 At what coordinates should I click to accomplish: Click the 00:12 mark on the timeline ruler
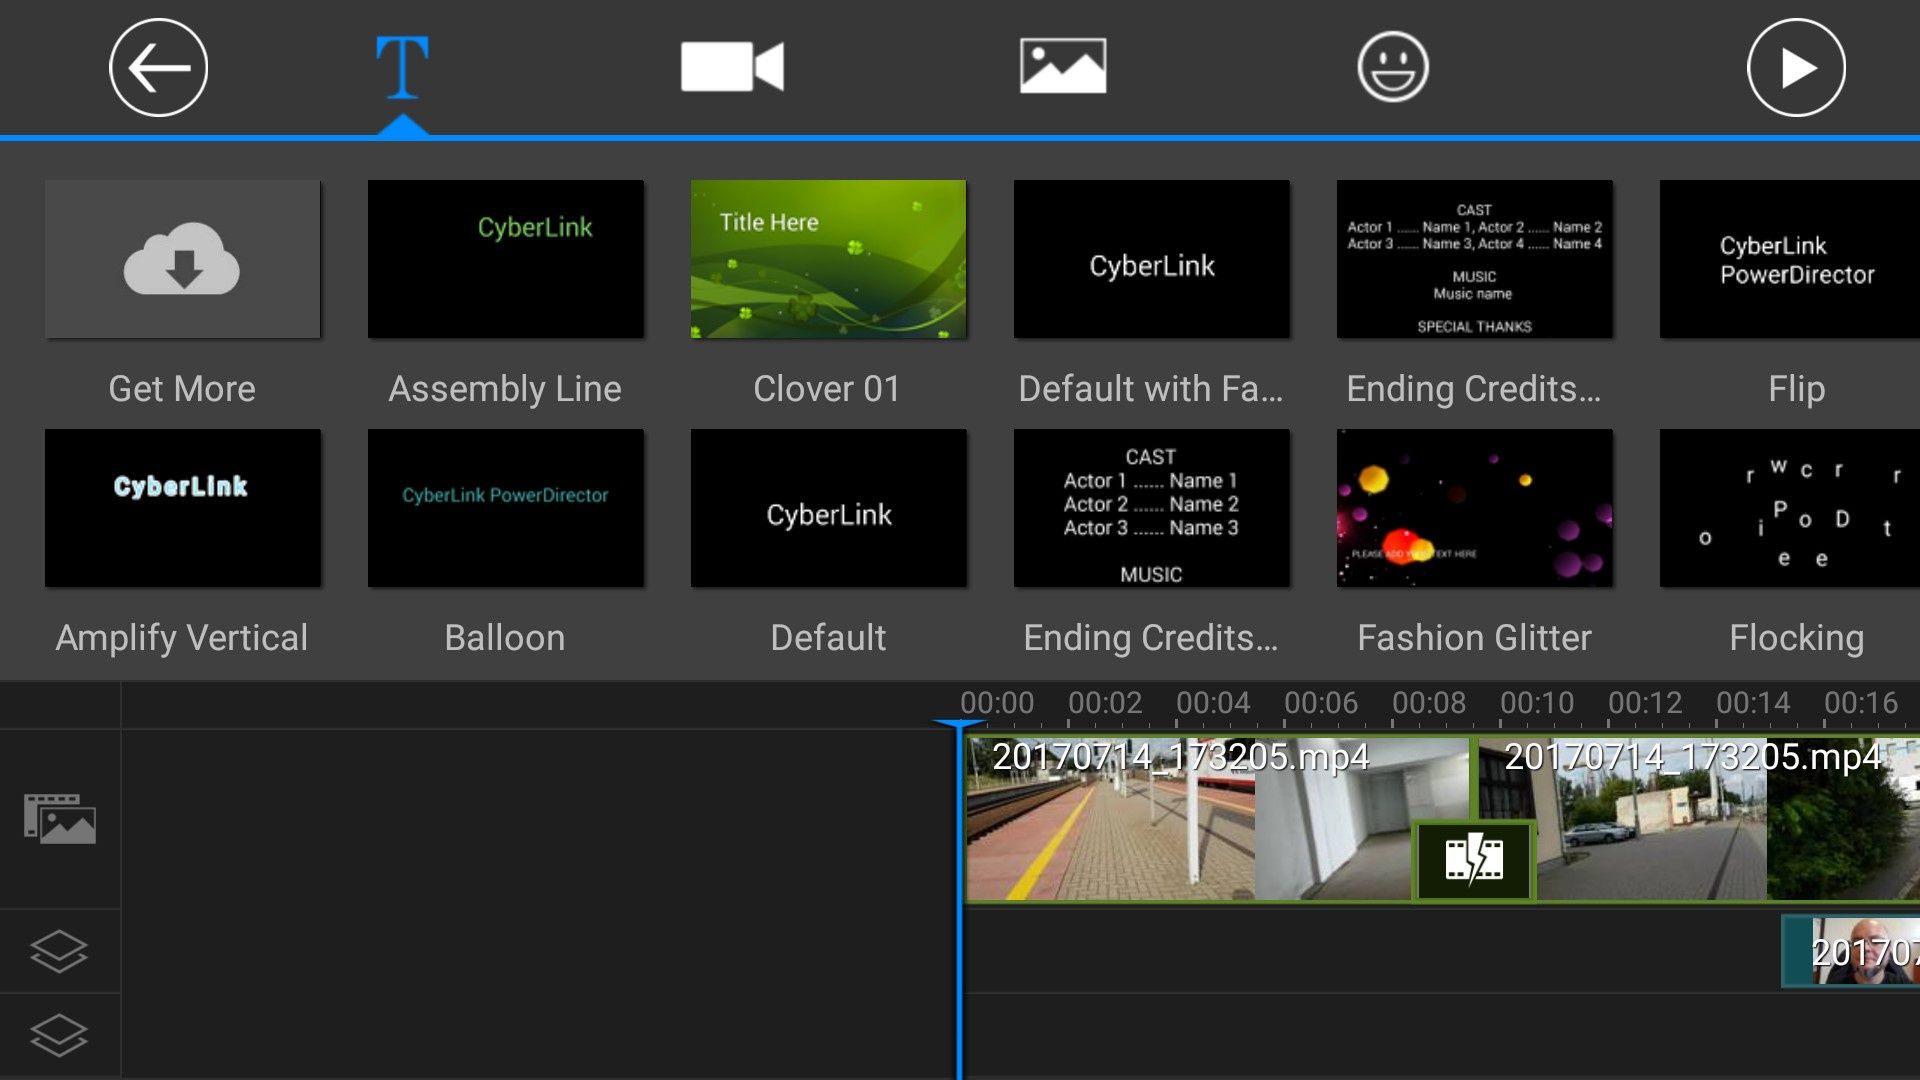coord(1645,703)
